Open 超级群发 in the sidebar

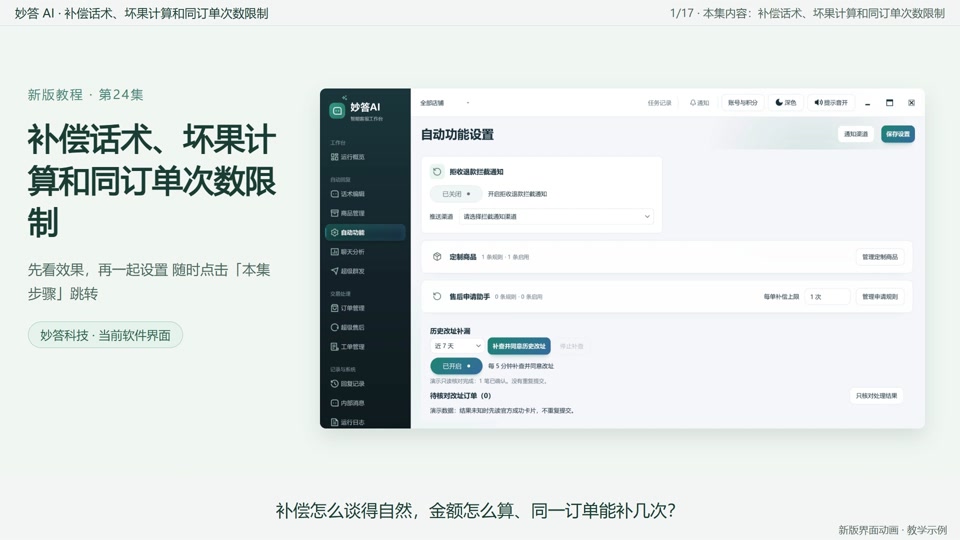[348, 271]
